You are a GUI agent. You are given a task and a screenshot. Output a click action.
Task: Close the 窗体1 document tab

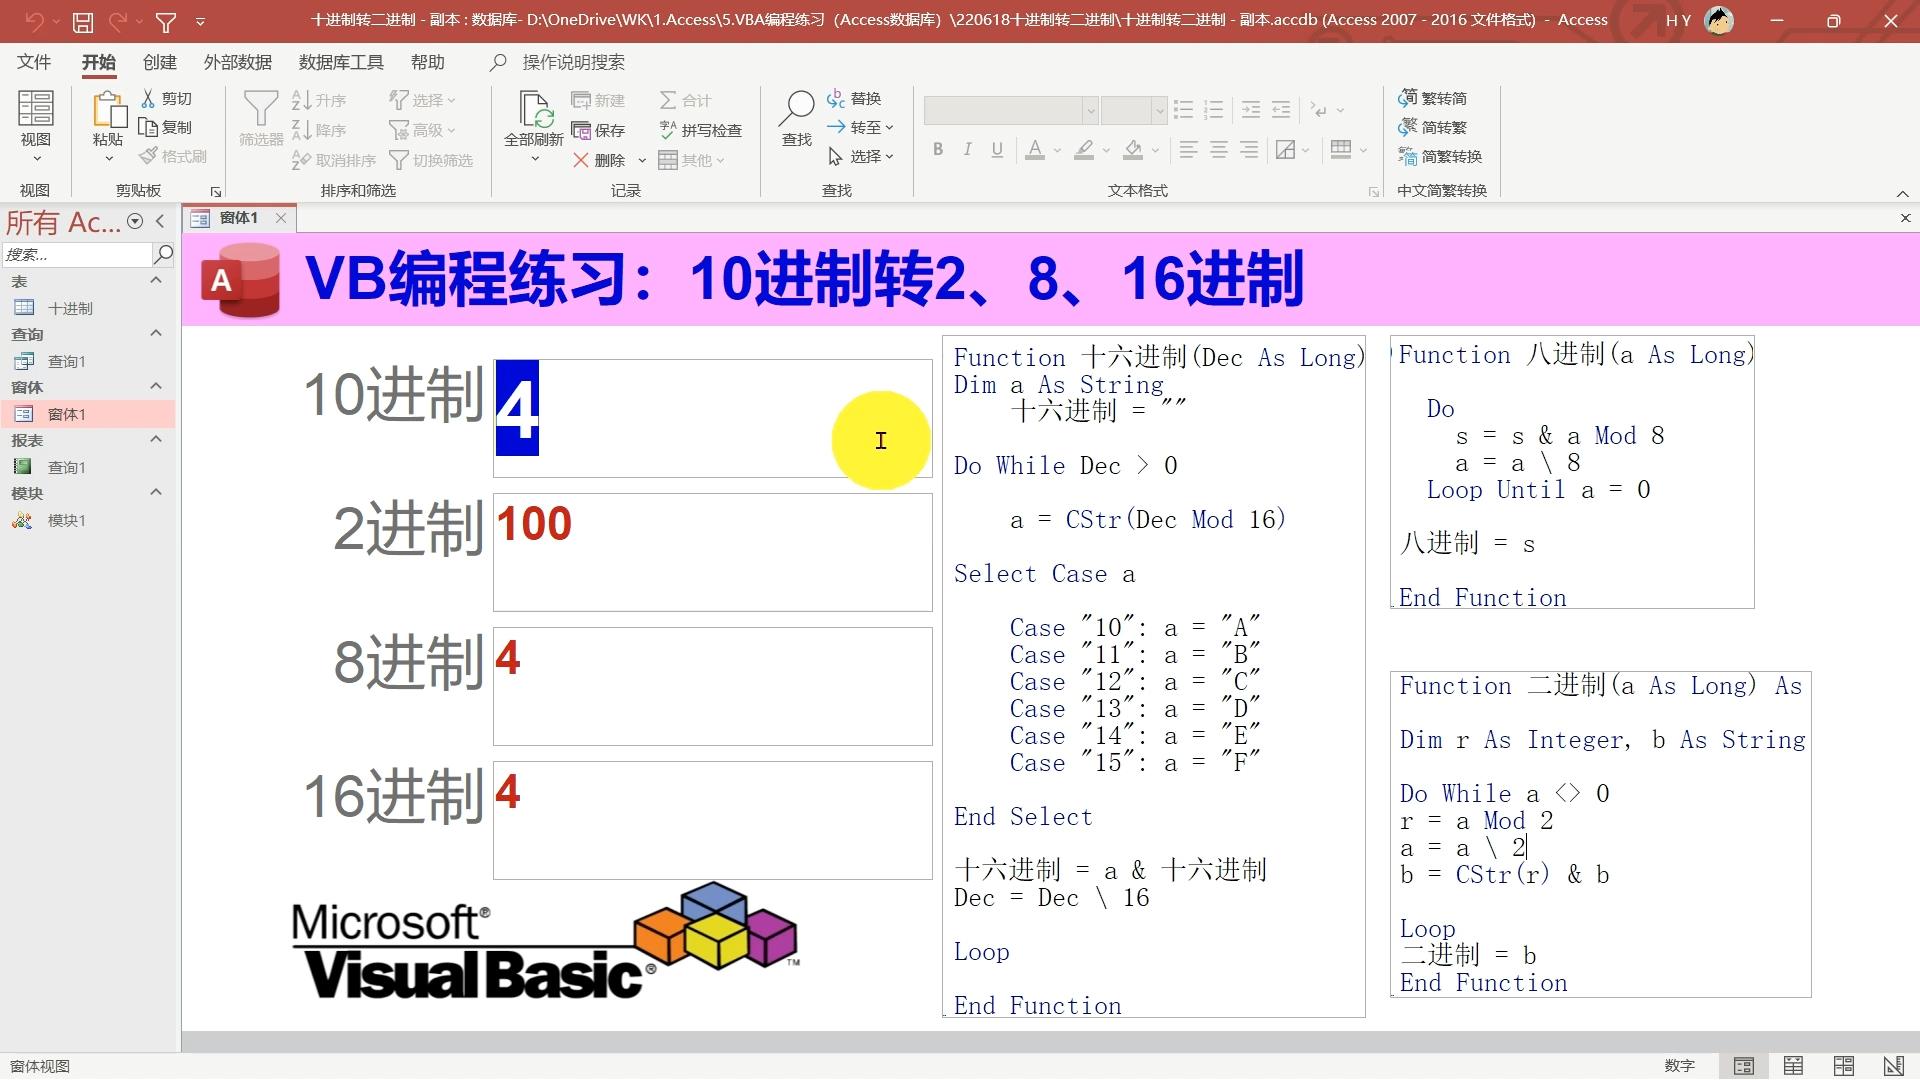[281, 218]
